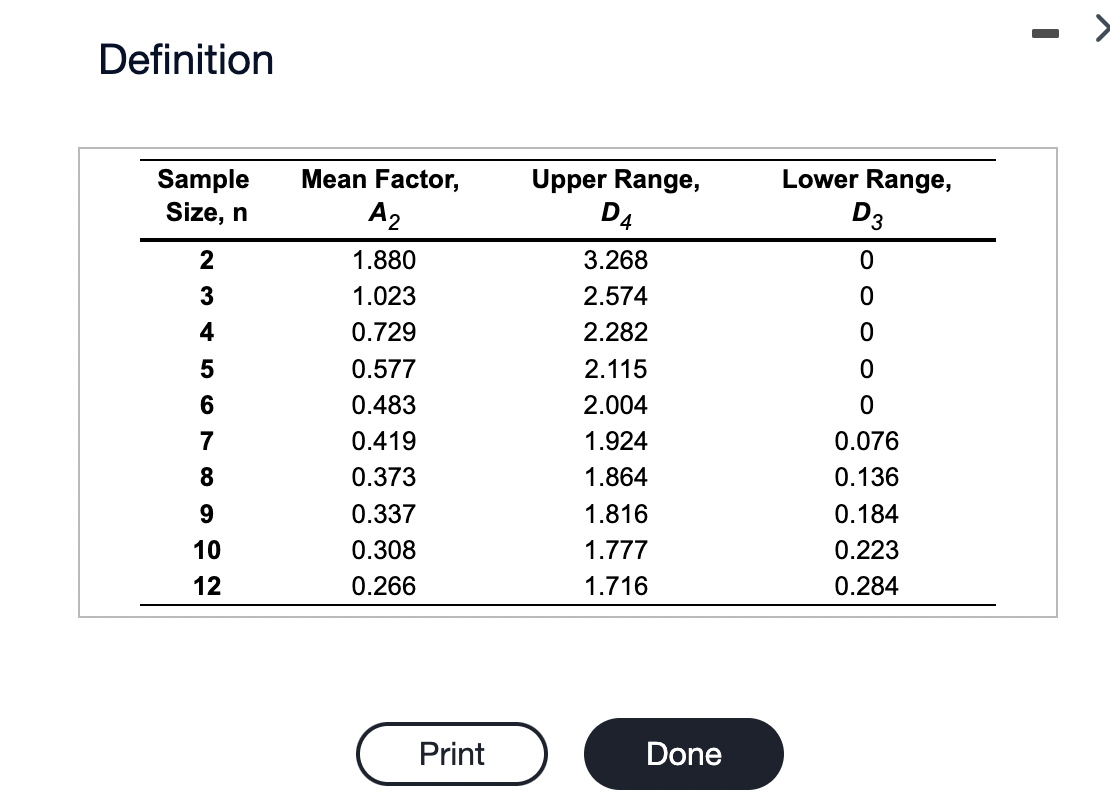Click the D3 value 0.076
Image resolution: width=1110 pixels, height=808 pixels.
(x=866, y=440)
